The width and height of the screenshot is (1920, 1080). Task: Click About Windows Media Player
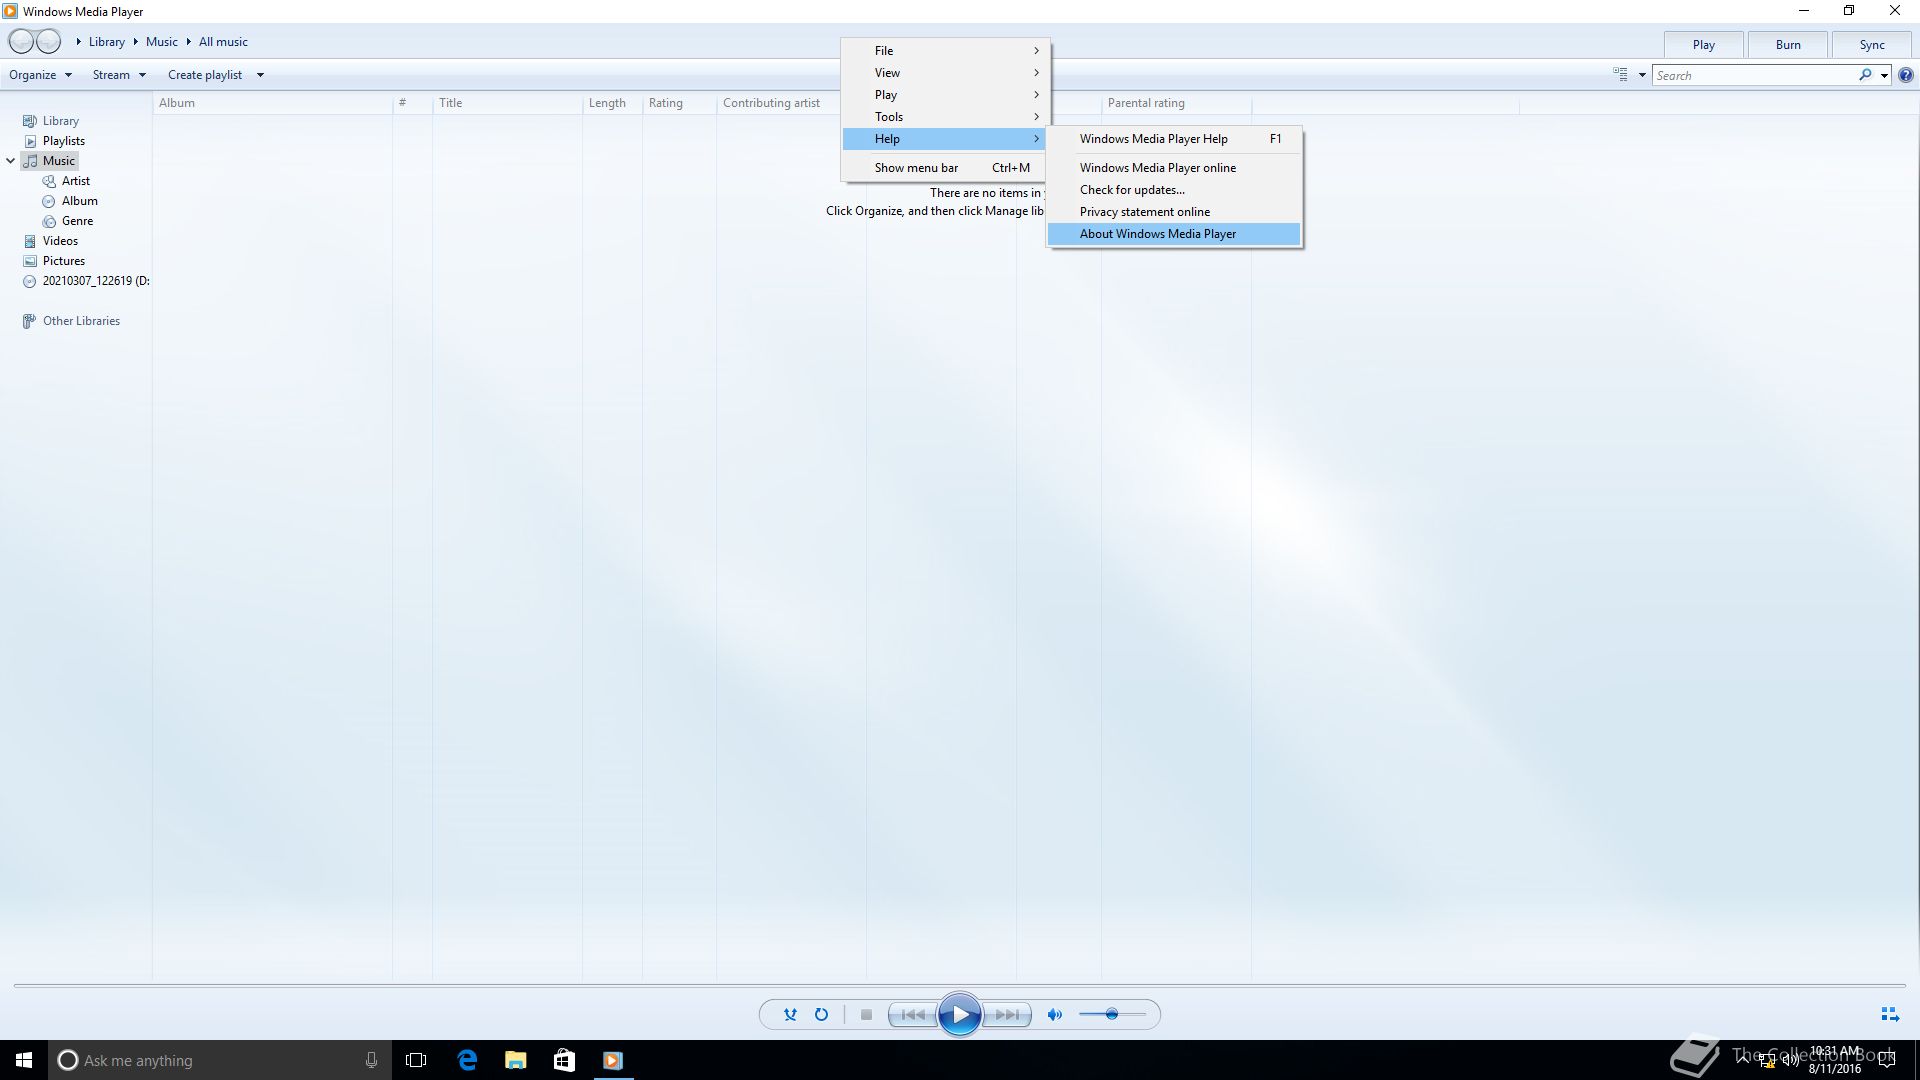tap(1174, 234)
